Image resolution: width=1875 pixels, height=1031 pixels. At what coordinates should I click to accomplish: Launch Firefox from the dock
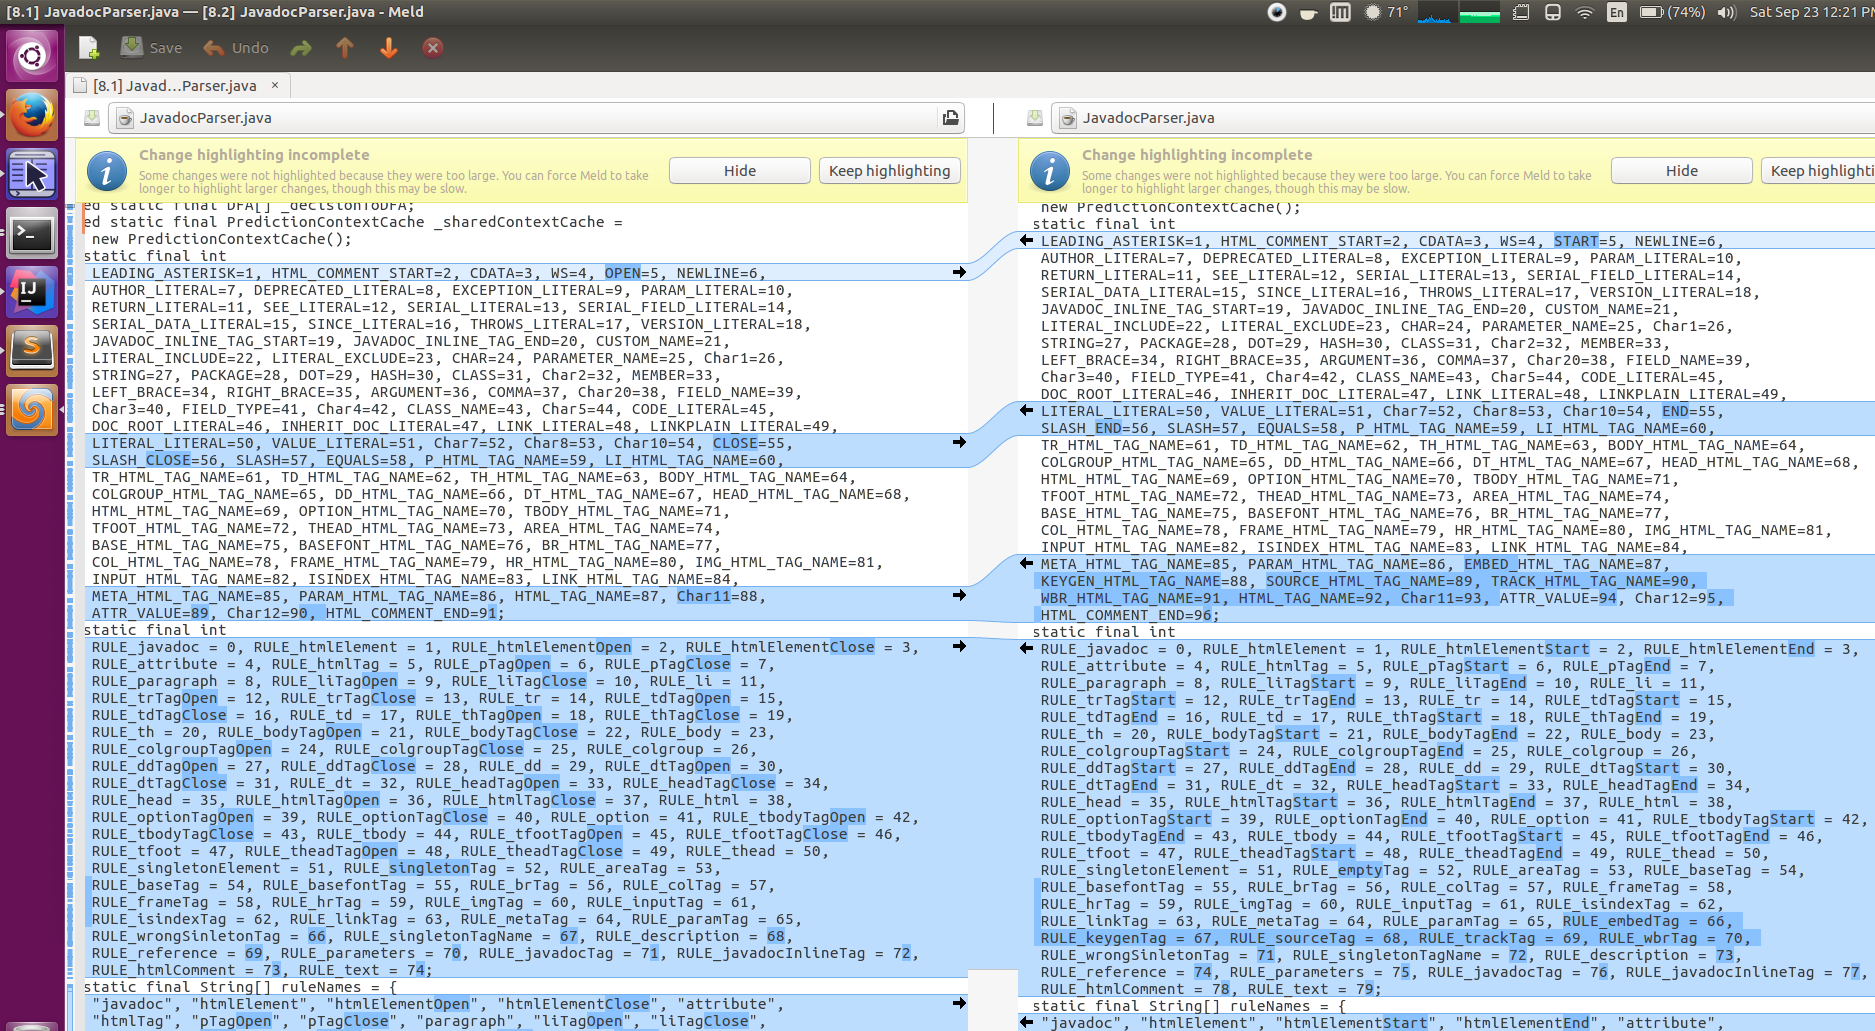point(32,115)
